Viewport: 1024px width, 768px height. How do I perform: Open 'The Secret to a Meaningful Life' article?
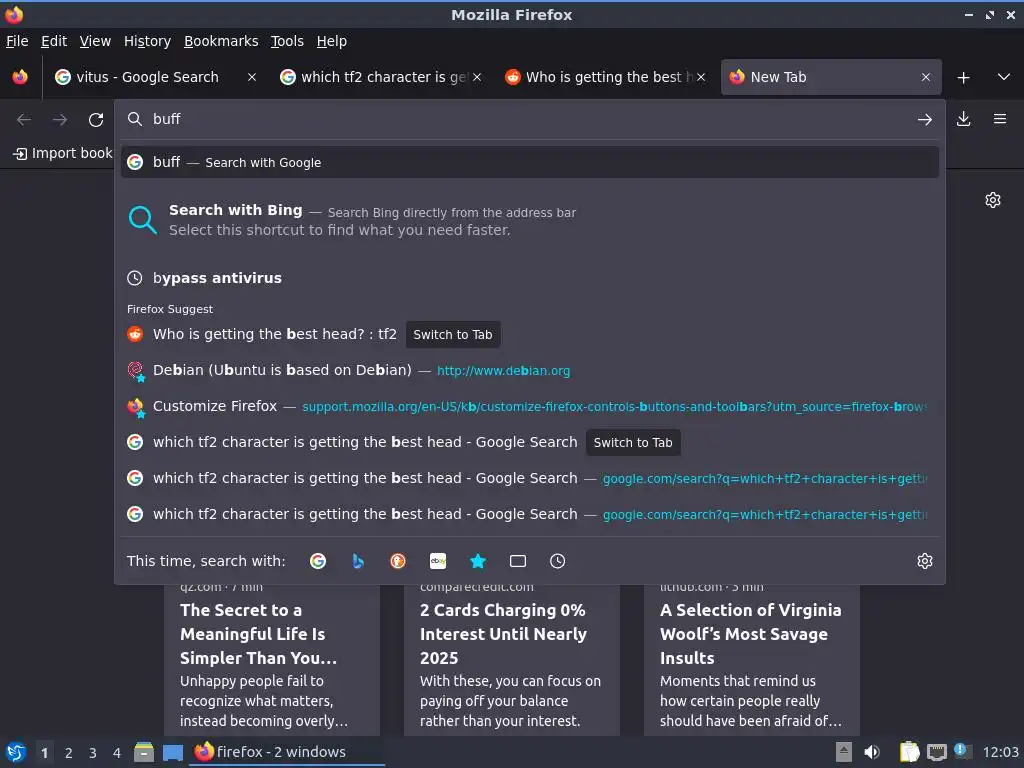click(272, 660)
